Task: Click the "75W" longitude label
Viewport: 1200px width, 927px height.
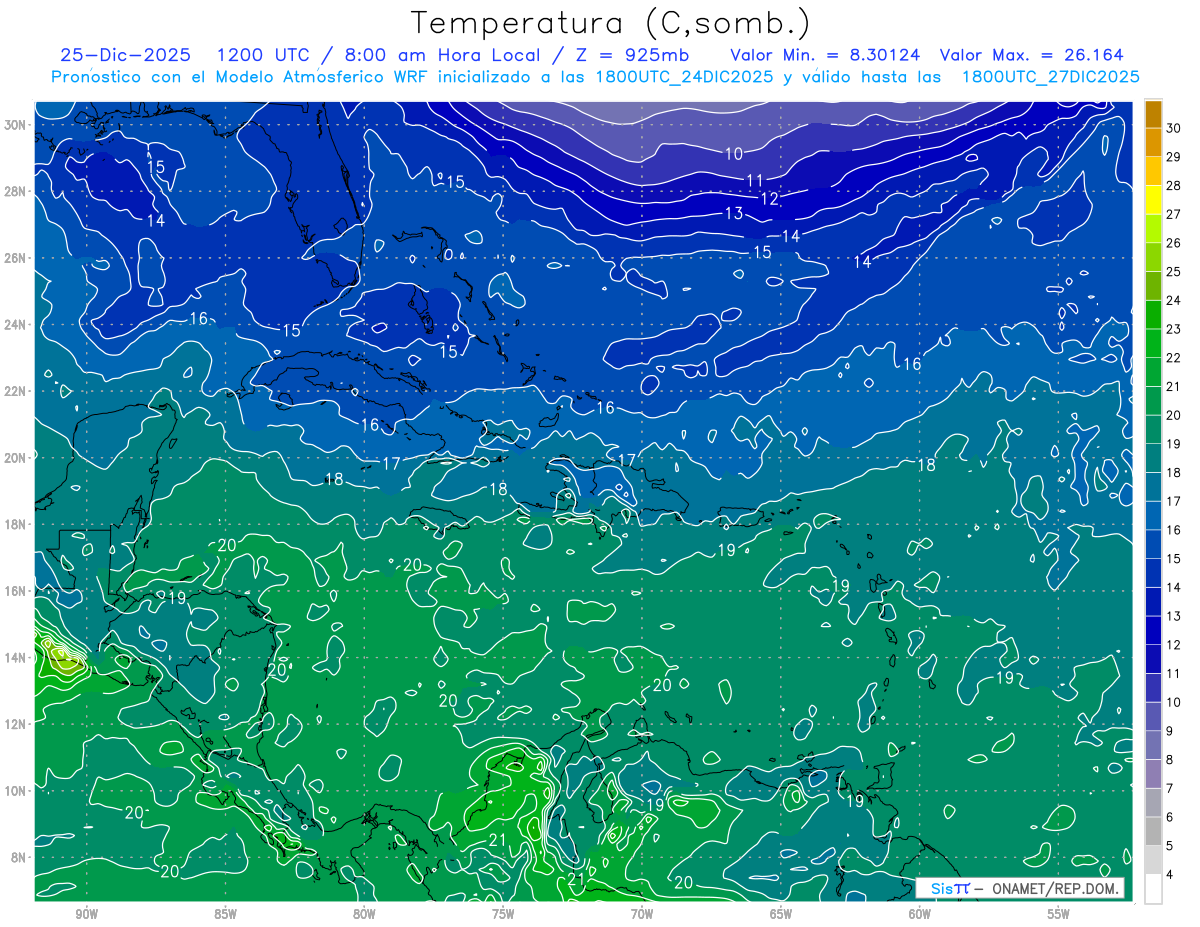Action: [503, 914]
